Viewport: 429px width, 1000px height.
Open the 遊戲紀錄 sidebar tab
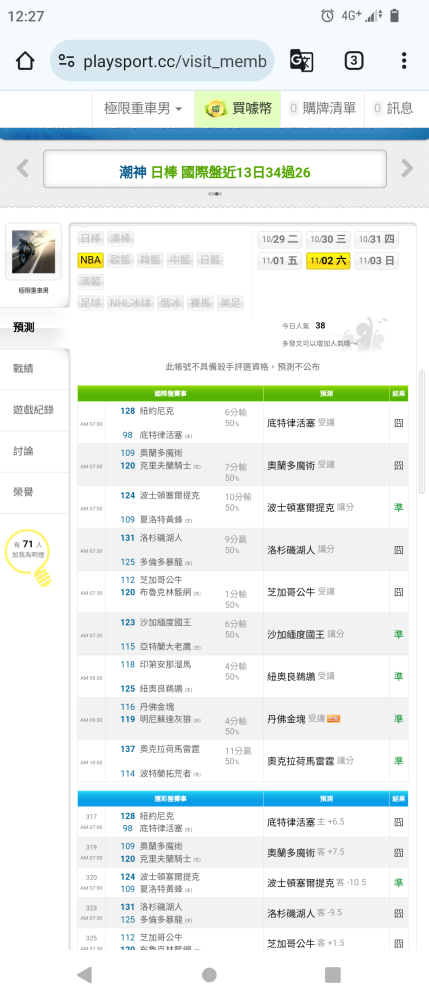34,410
